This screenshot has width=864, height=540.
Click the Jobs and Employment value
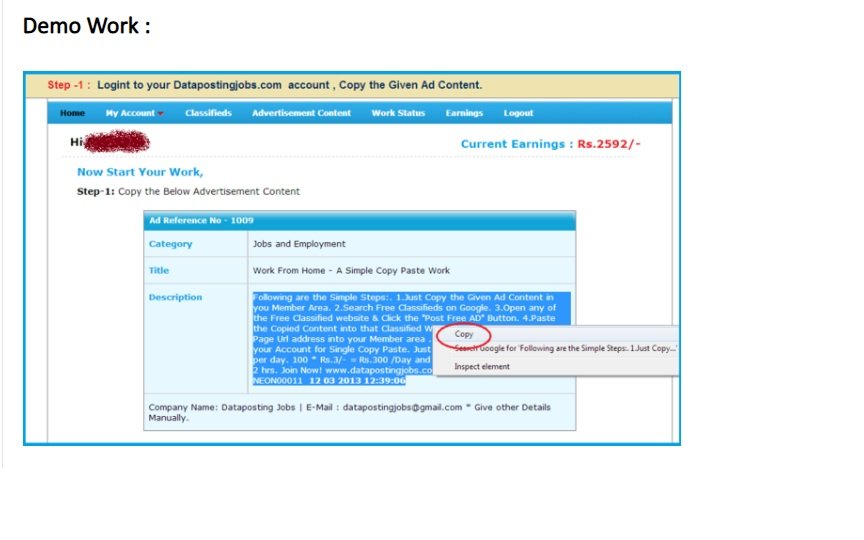click(x=299, y=244)
